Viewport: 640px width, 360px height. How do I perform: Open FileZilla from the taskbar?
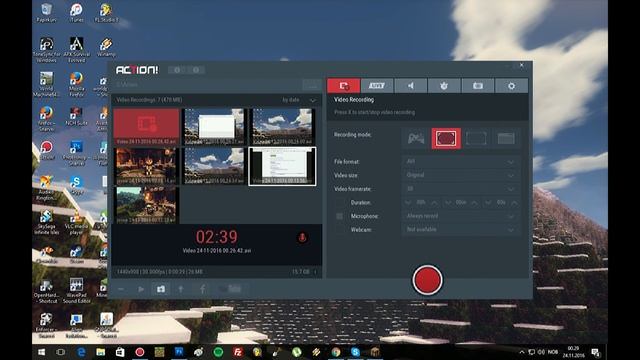point(238,352)
